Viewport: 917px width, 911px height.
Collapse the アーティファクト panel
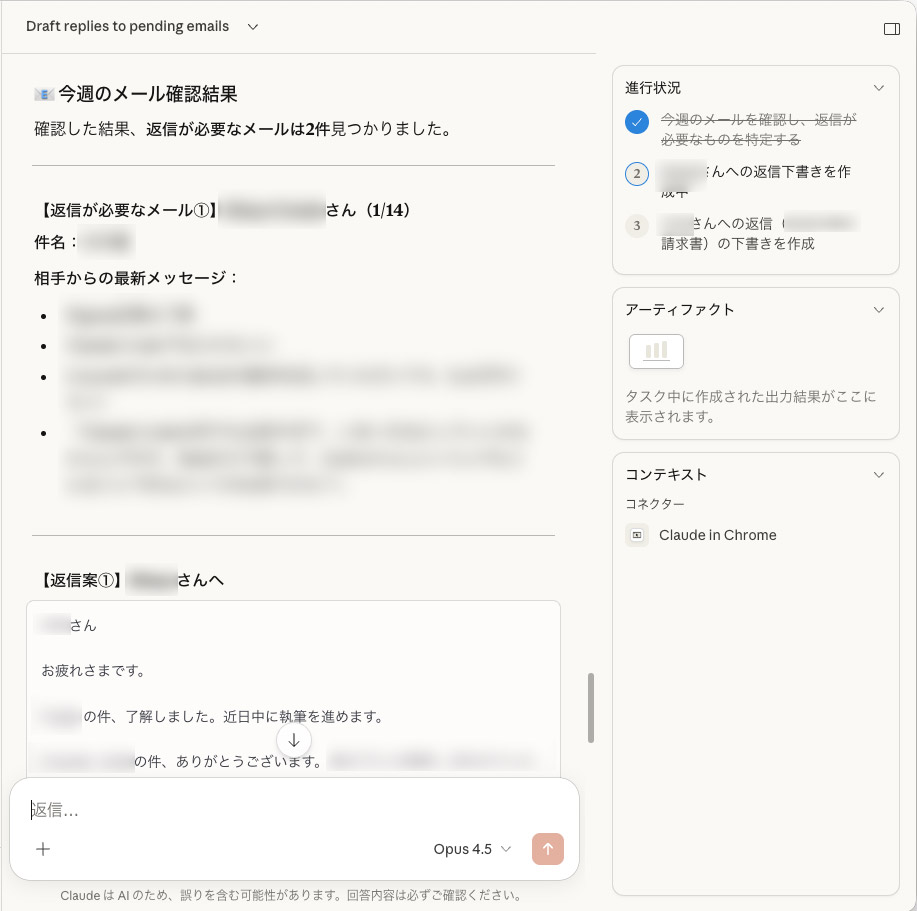pos(879,310)
